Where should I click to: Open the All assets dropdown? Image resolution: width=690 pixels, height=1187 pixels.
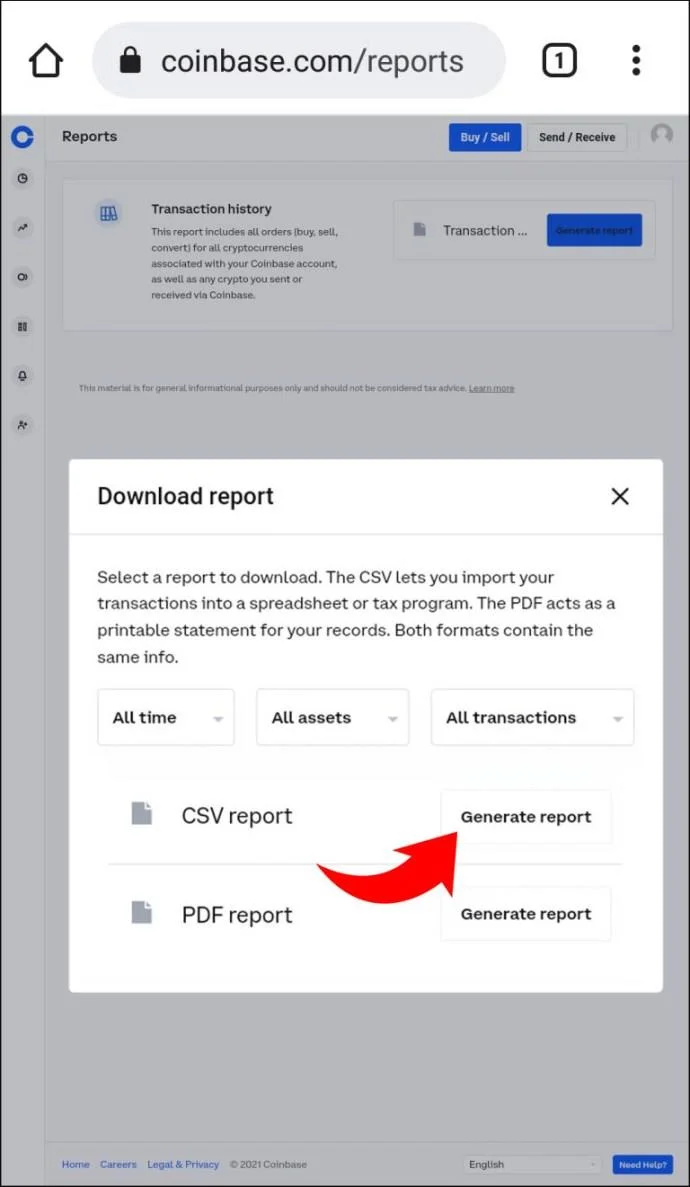(333, 717)
